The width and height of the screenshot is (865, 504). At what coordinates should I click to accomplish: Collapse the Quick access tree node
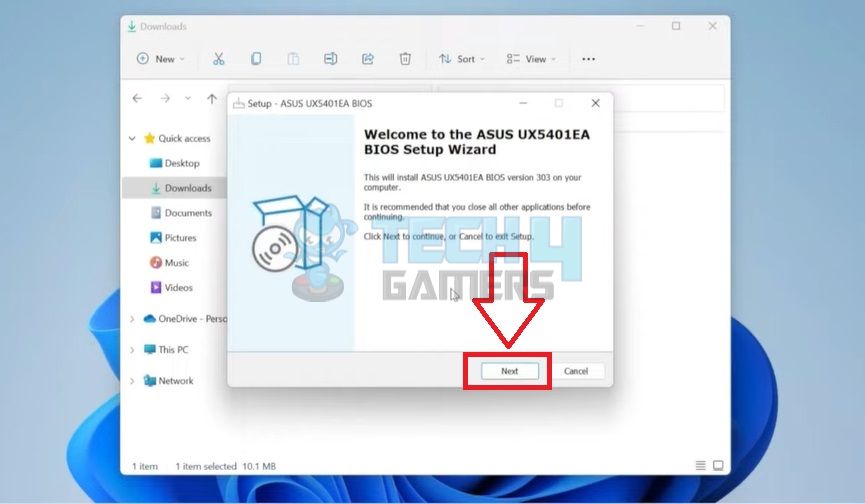[132, 138]
